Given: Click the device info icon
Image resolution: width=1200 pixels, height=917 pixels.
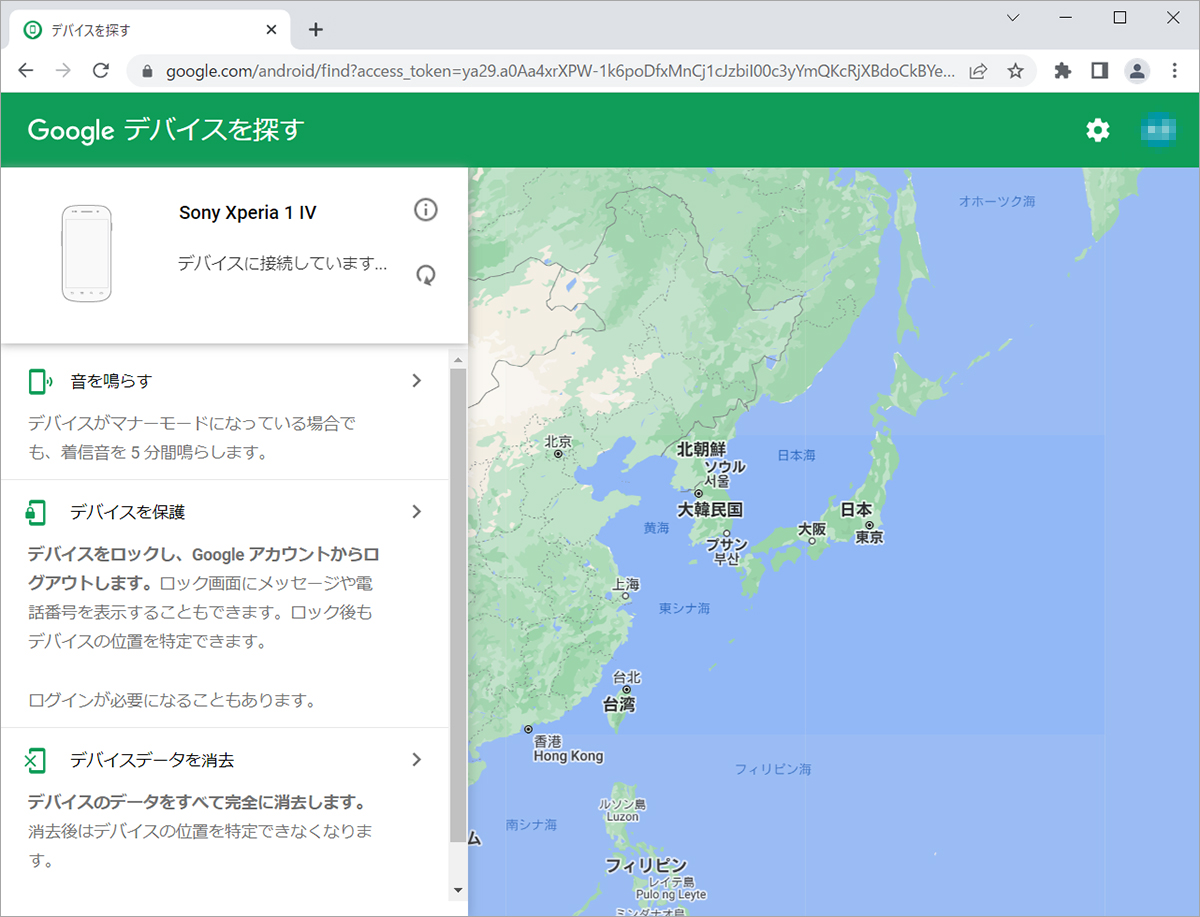Looking at the screenshot, I should [426, 209].
